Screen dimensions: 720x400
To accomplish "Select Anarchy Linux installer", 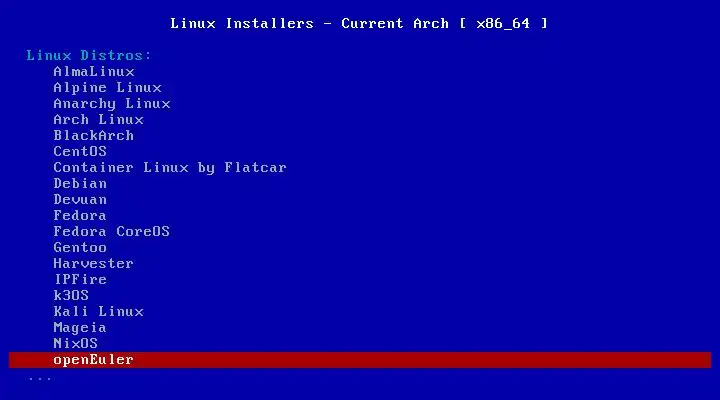I will tap(112, 104).
